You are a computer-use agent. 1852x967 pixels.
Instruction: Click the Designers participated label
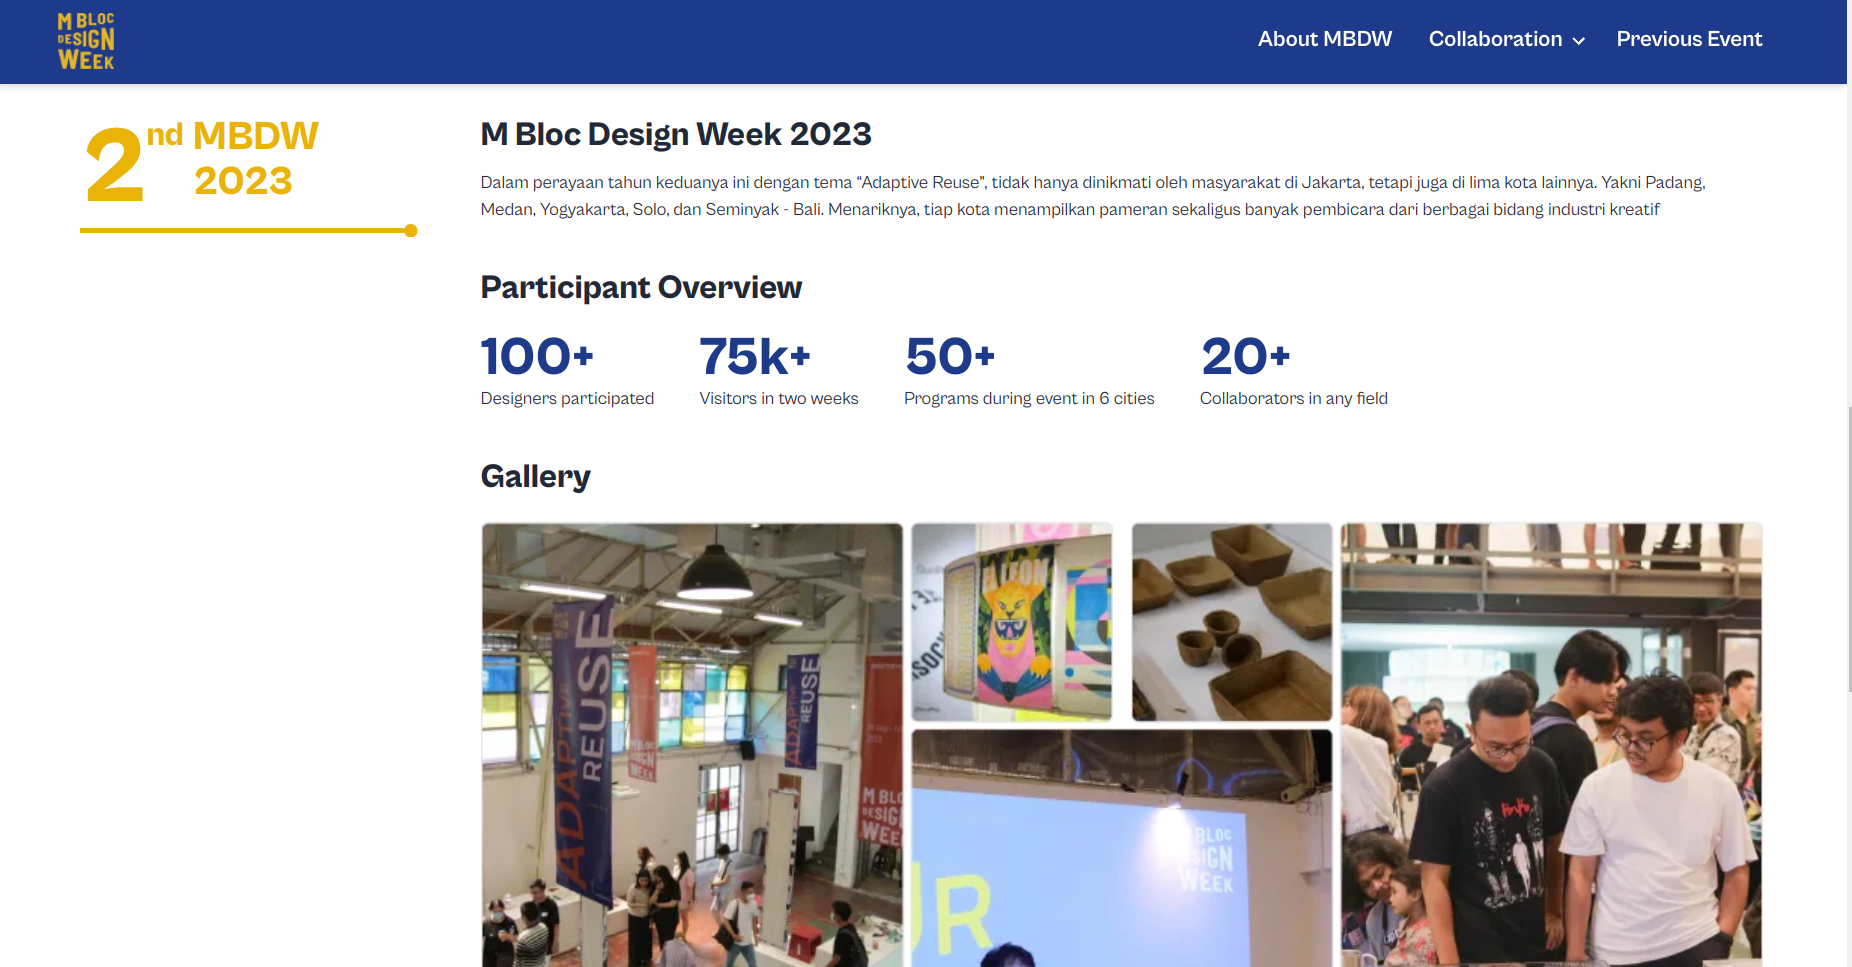pos(567,398)
